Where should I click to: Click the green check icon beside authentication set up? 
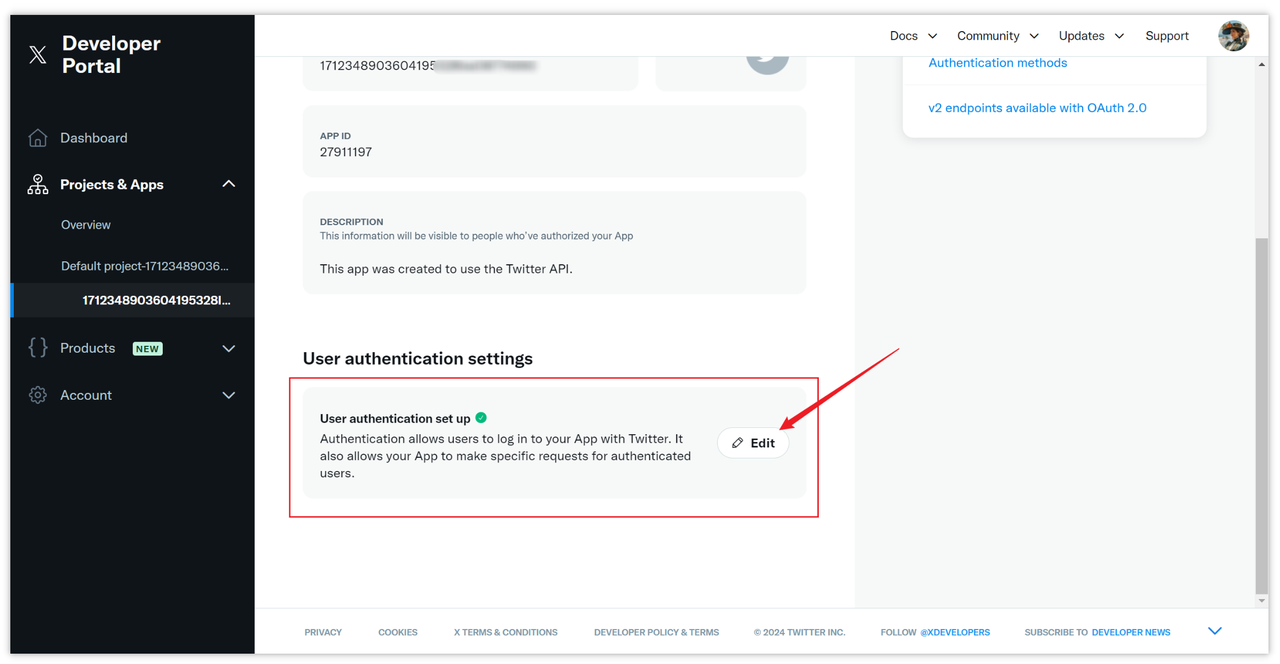(x=481, y=418)
